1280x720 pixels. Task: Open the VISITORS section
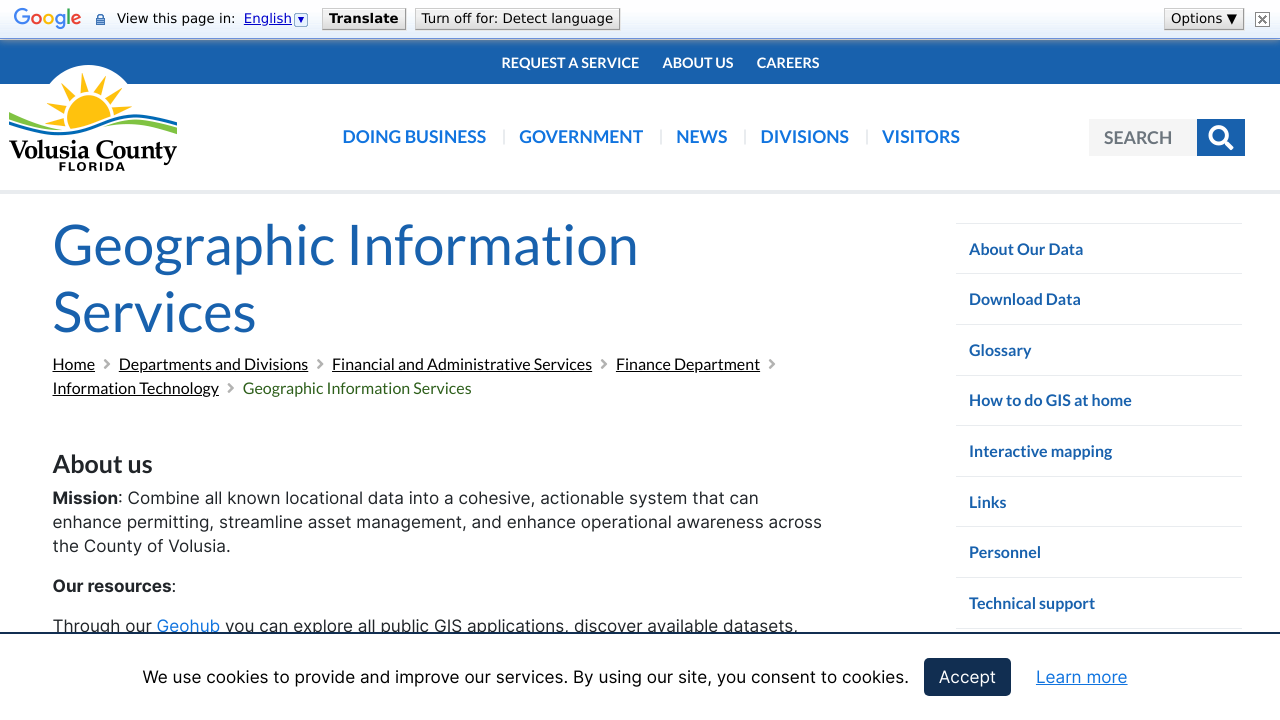(920, 136)
